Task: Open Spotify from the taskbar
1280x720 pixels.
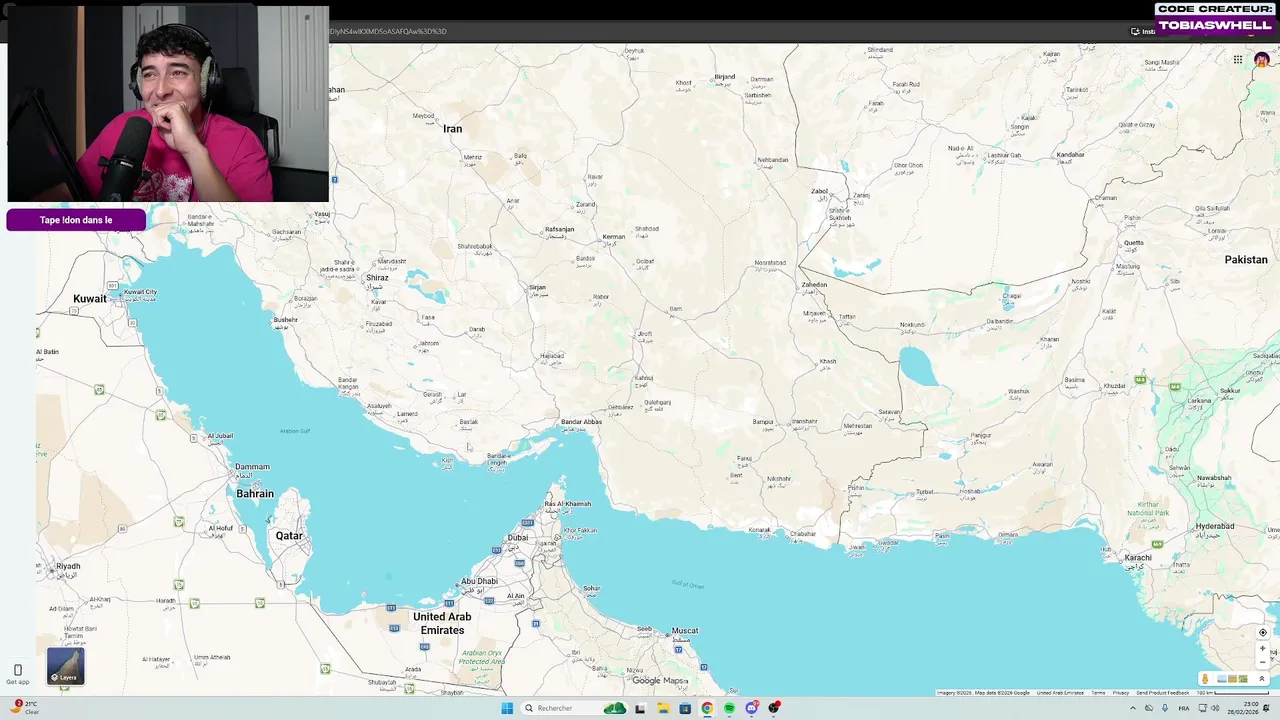Action: point(729,708)
